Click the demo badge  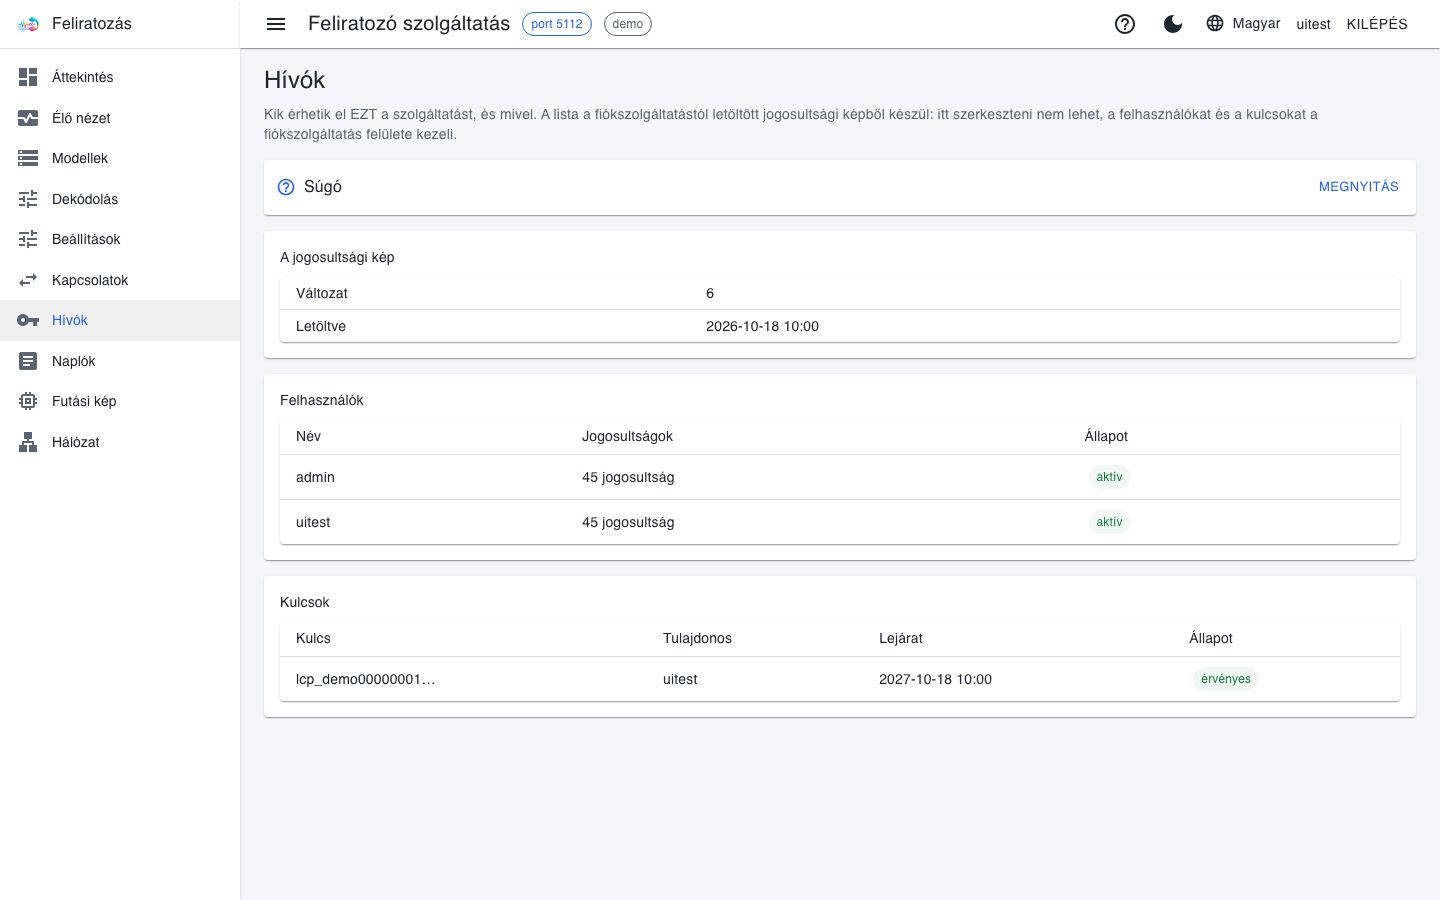(628, 24)
